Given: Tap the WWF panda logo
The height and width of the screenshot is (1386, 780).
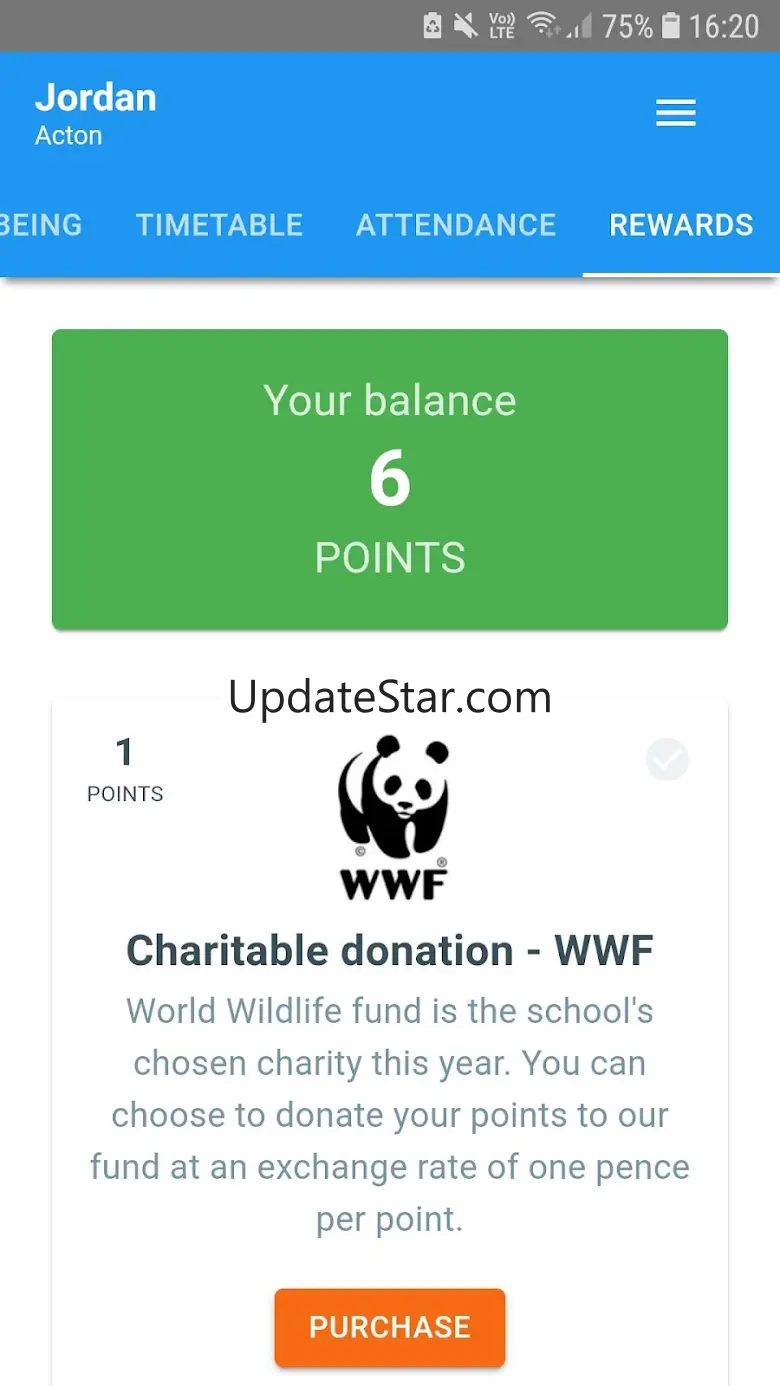Looking at the screenshot, I should pos(392,817).
